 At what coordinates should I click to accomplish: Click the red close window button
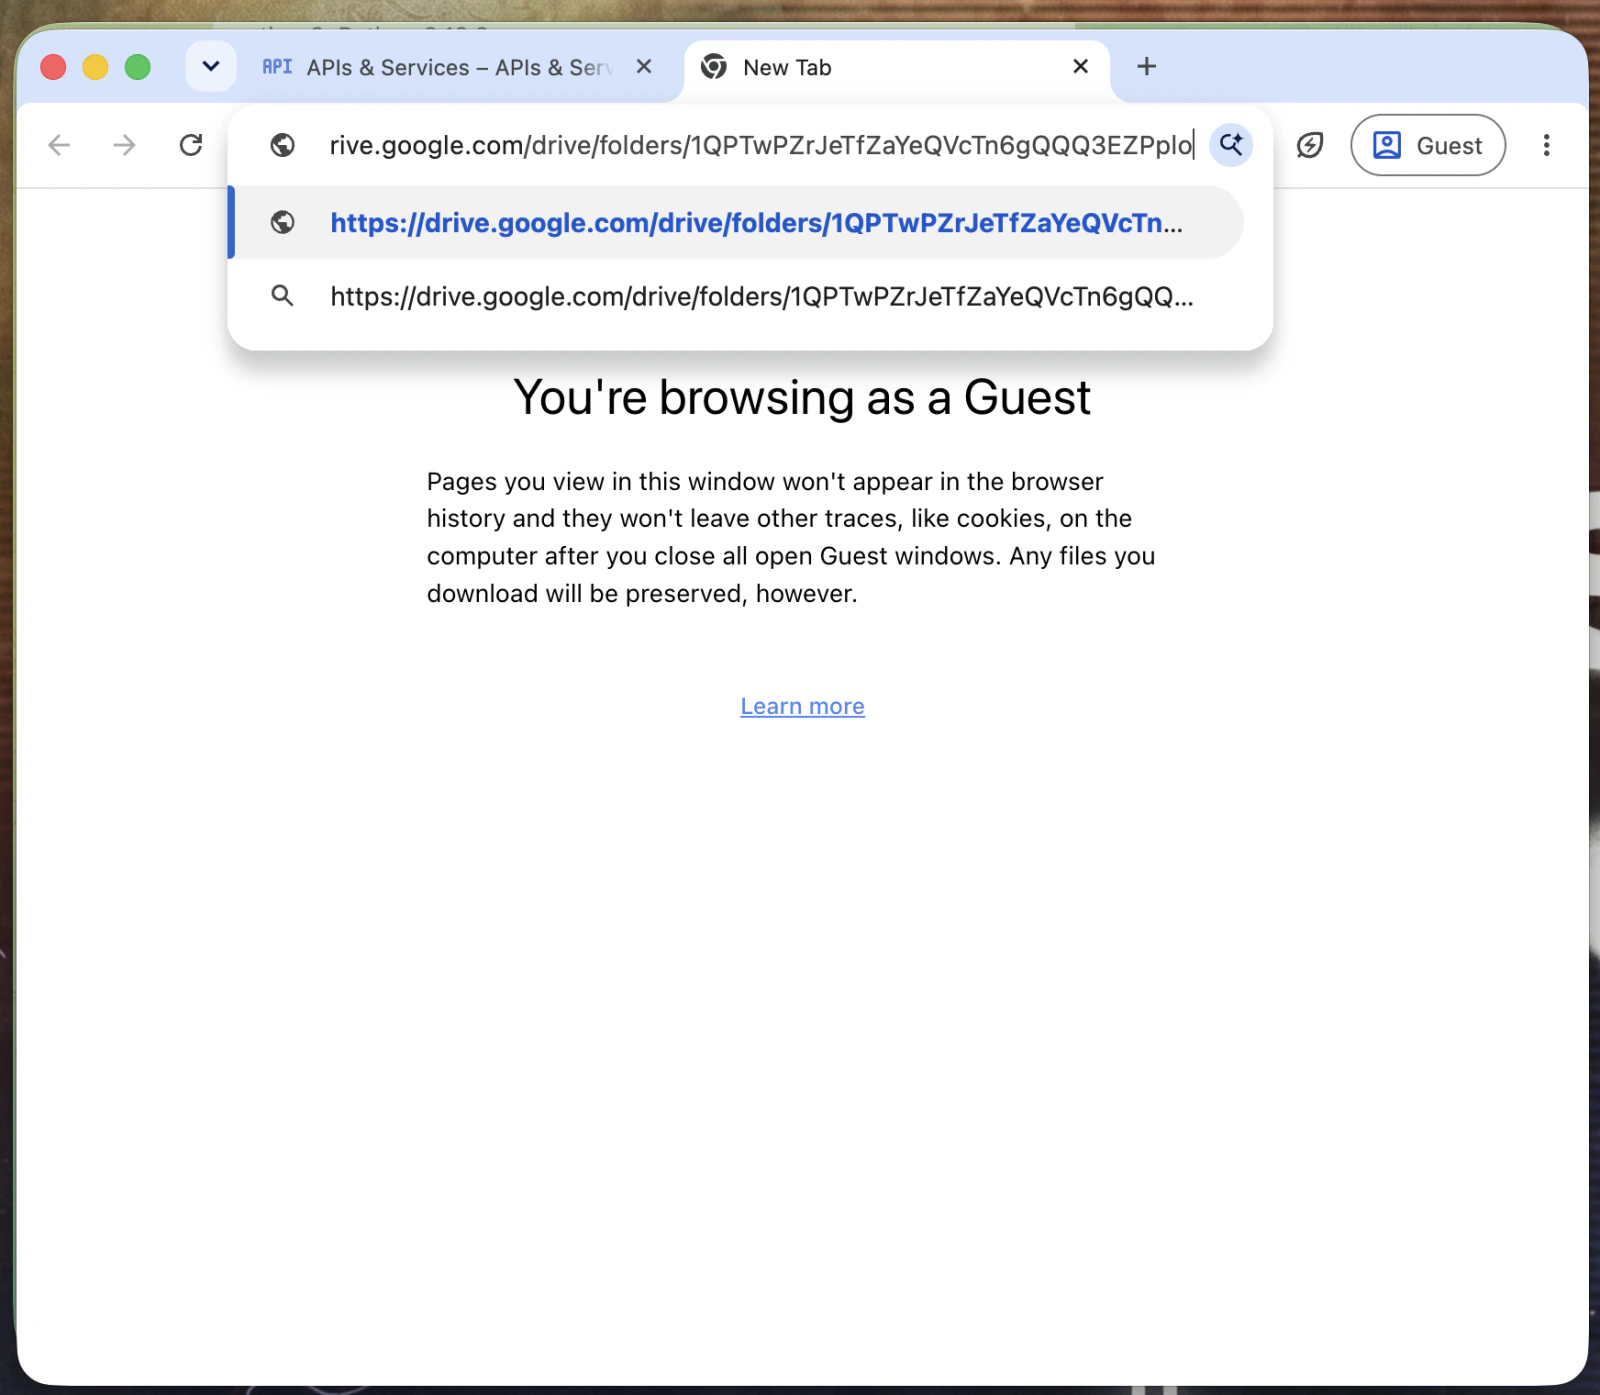(x=53, y=67)
